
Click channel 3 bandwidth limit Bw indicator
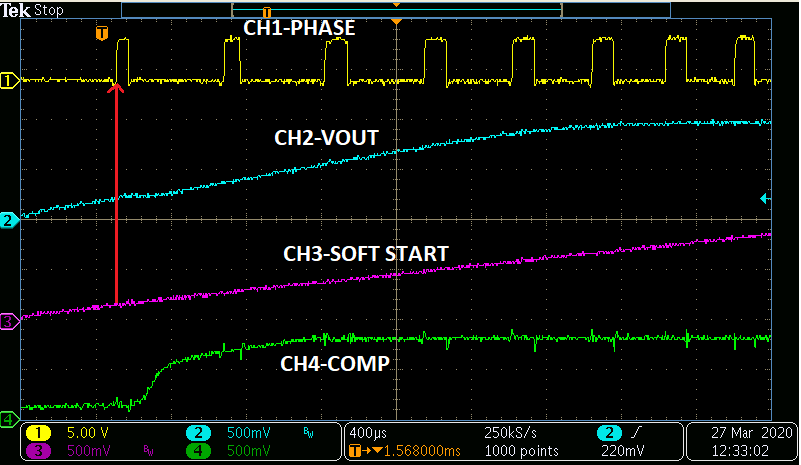tap(148, 451)
